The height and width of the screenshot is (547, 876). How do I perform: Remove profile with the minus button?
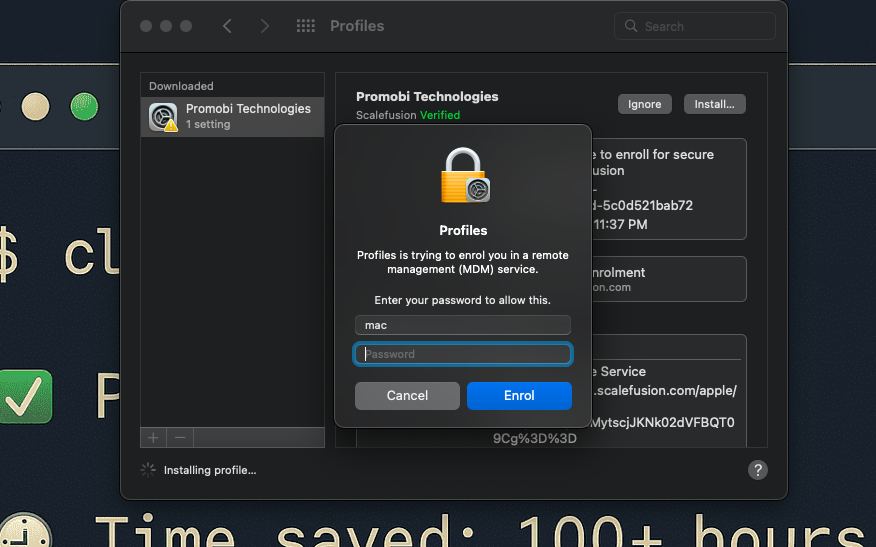(x=180, y=437)
